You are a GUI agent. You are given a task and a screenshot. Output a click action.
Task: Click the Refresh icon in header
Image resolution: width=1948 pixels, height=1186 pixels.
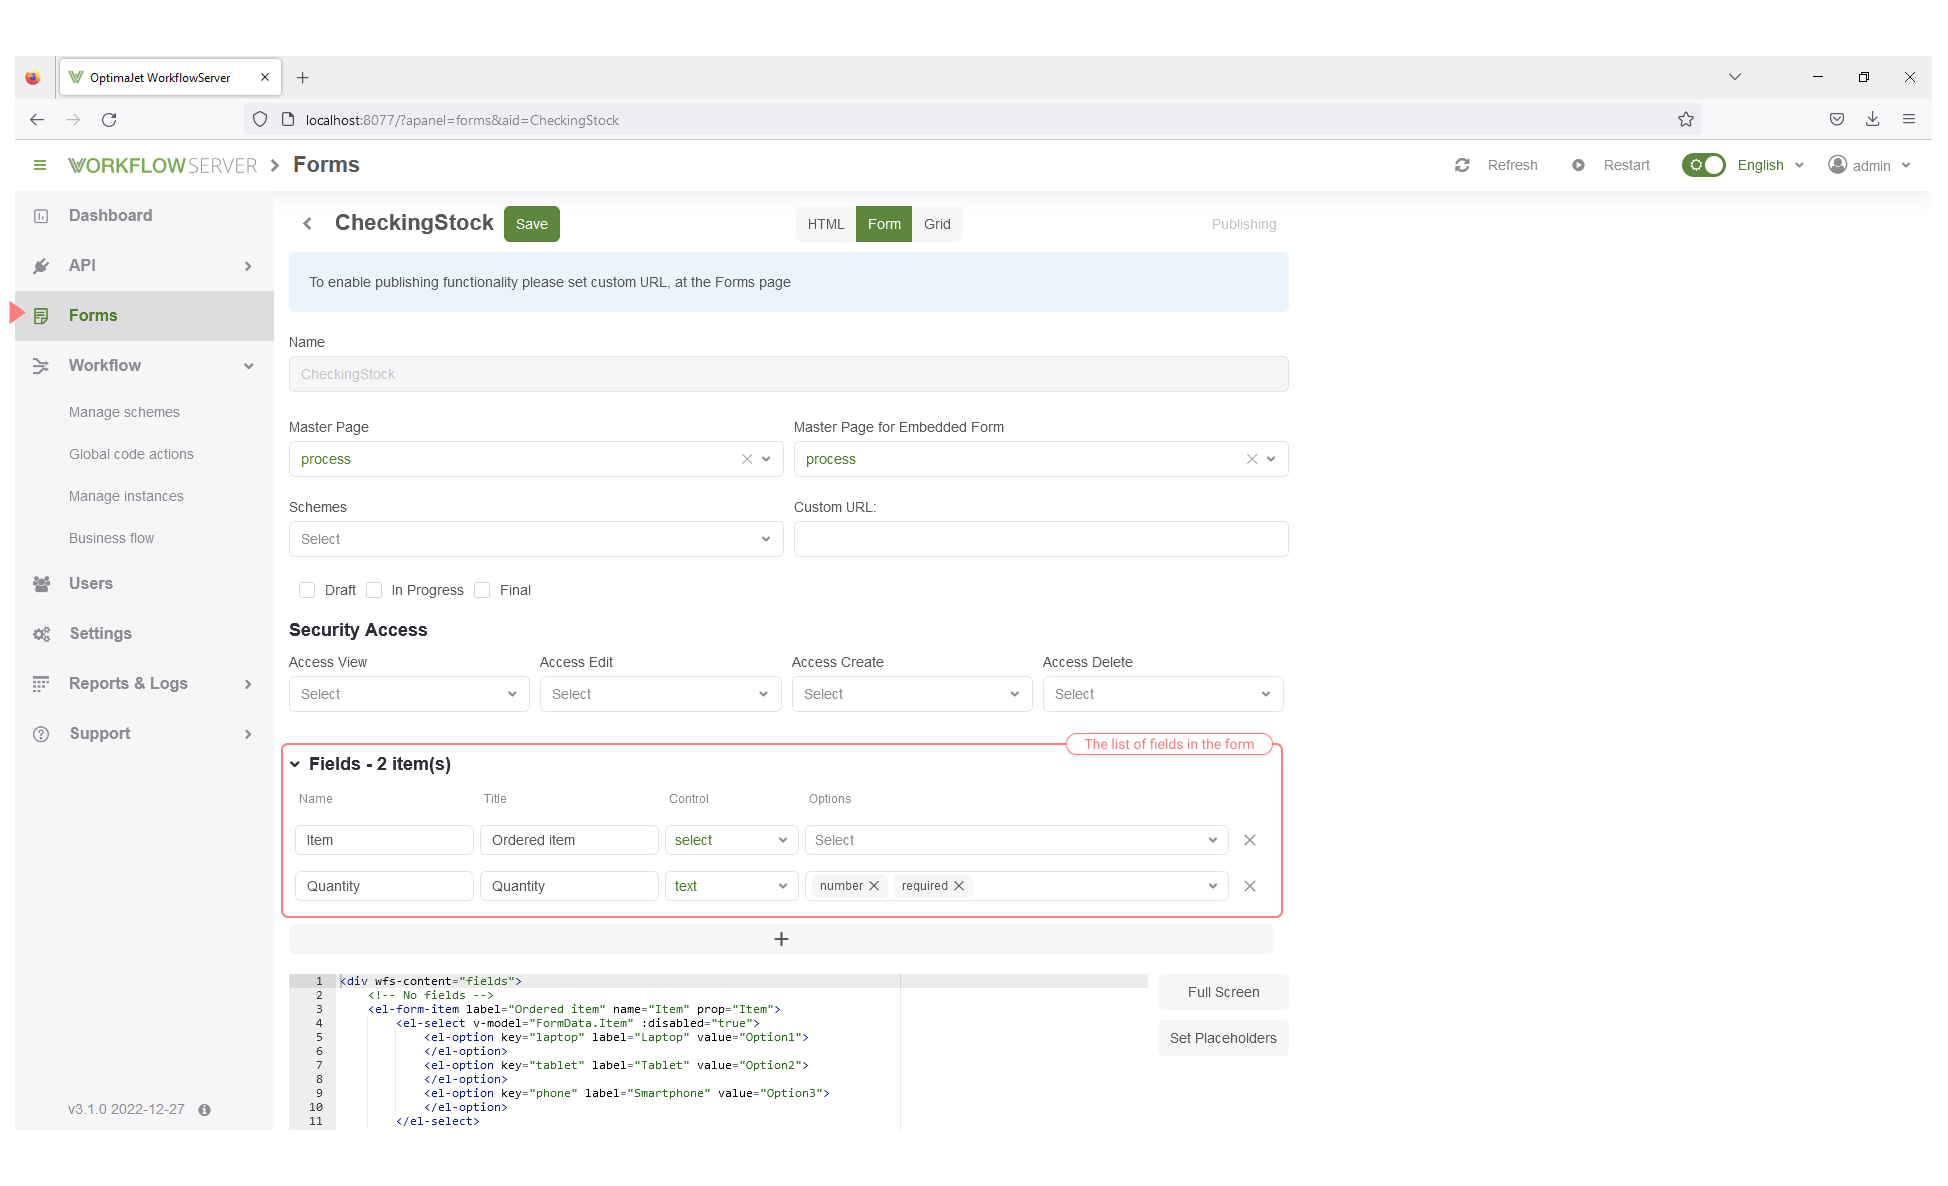(x=1462, y=165)
